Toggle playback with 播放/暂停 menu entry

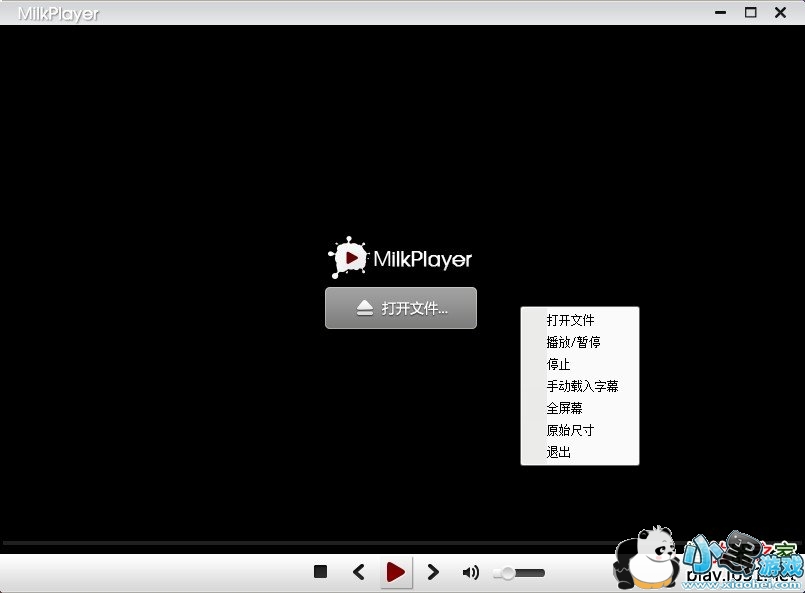click(x=573, y=342)
